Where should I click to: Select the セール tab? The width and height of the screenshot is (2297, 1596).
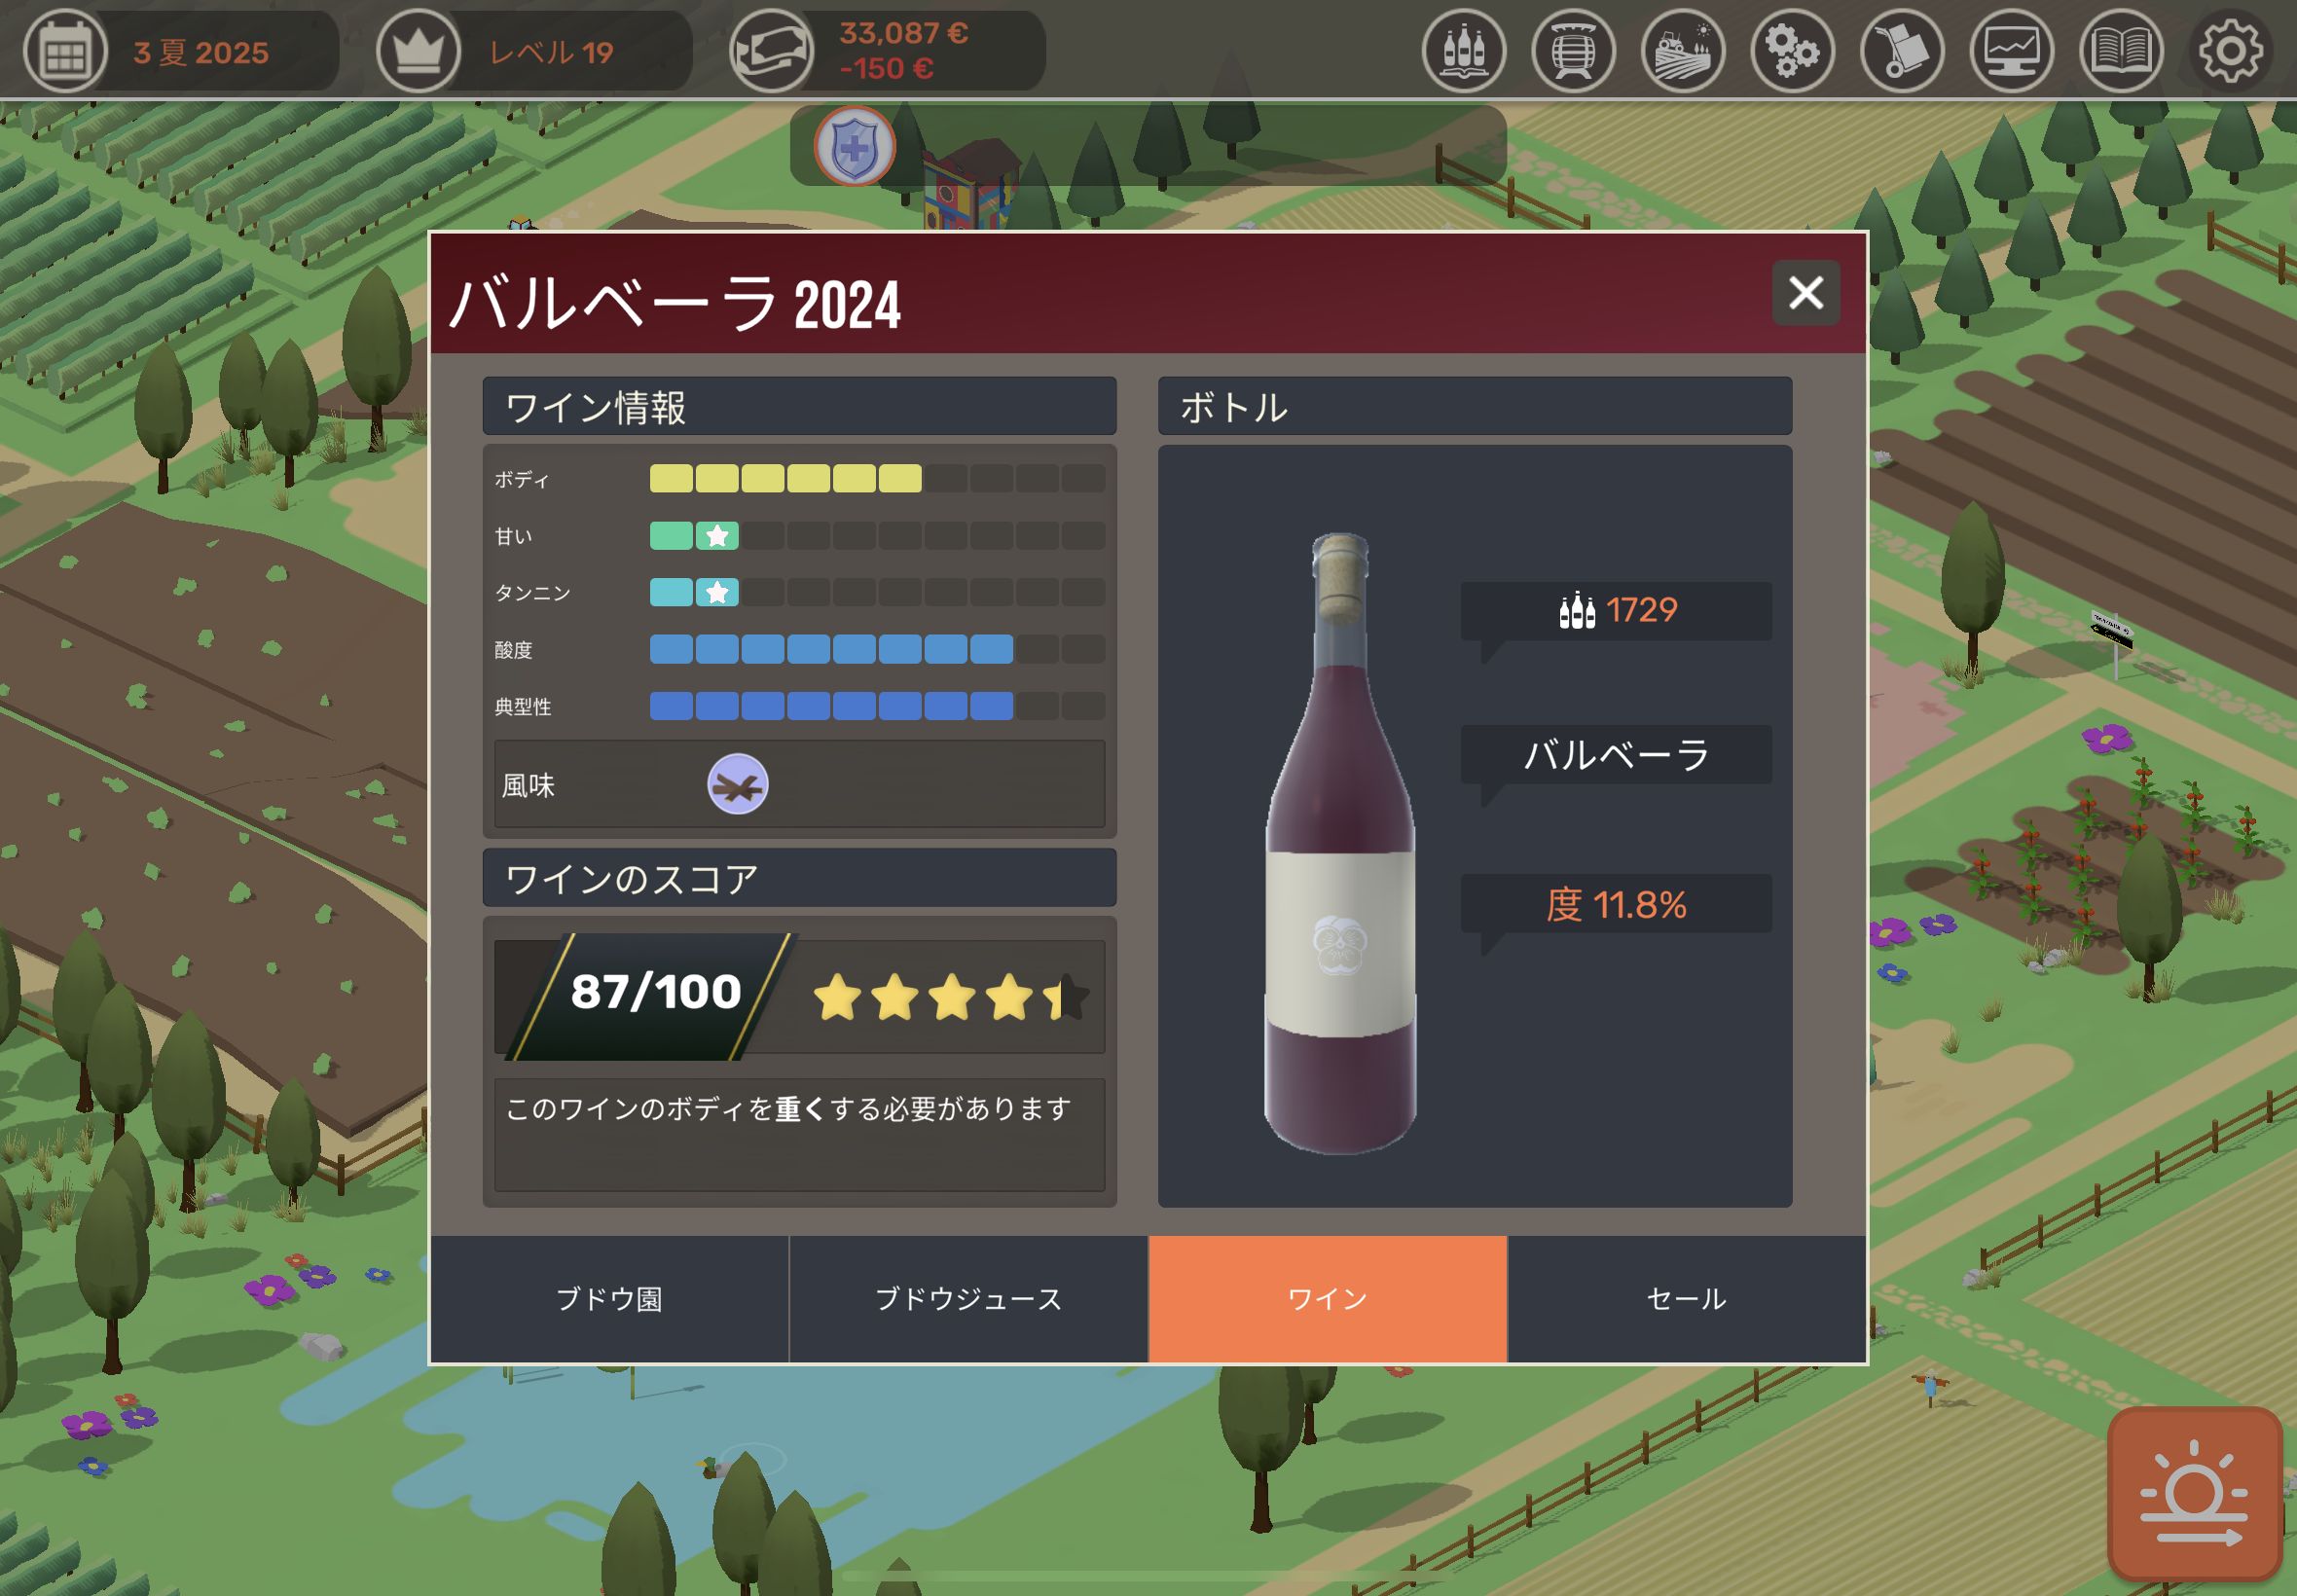pos(1686,1298)
